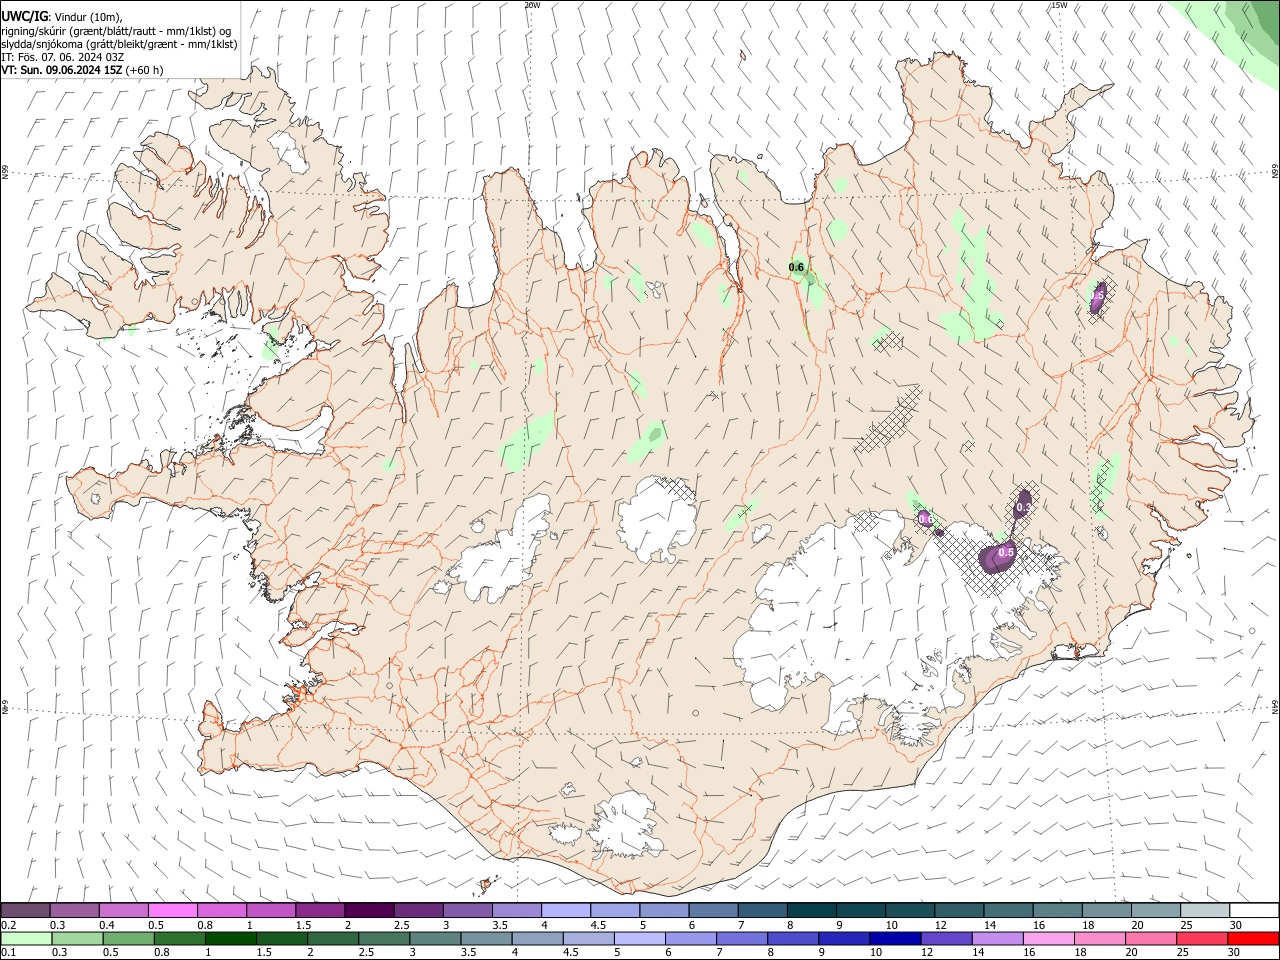1280x960 pixels.
Task: Pick the dark teal swatch labeled 8
Action: (811, 911)
